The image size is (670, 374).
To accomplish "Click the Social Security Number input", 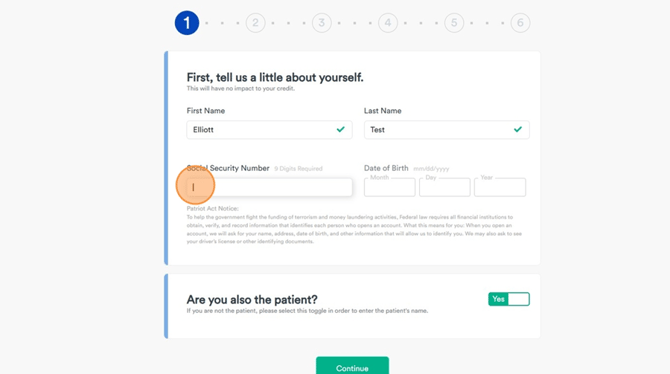I will 269,187.
